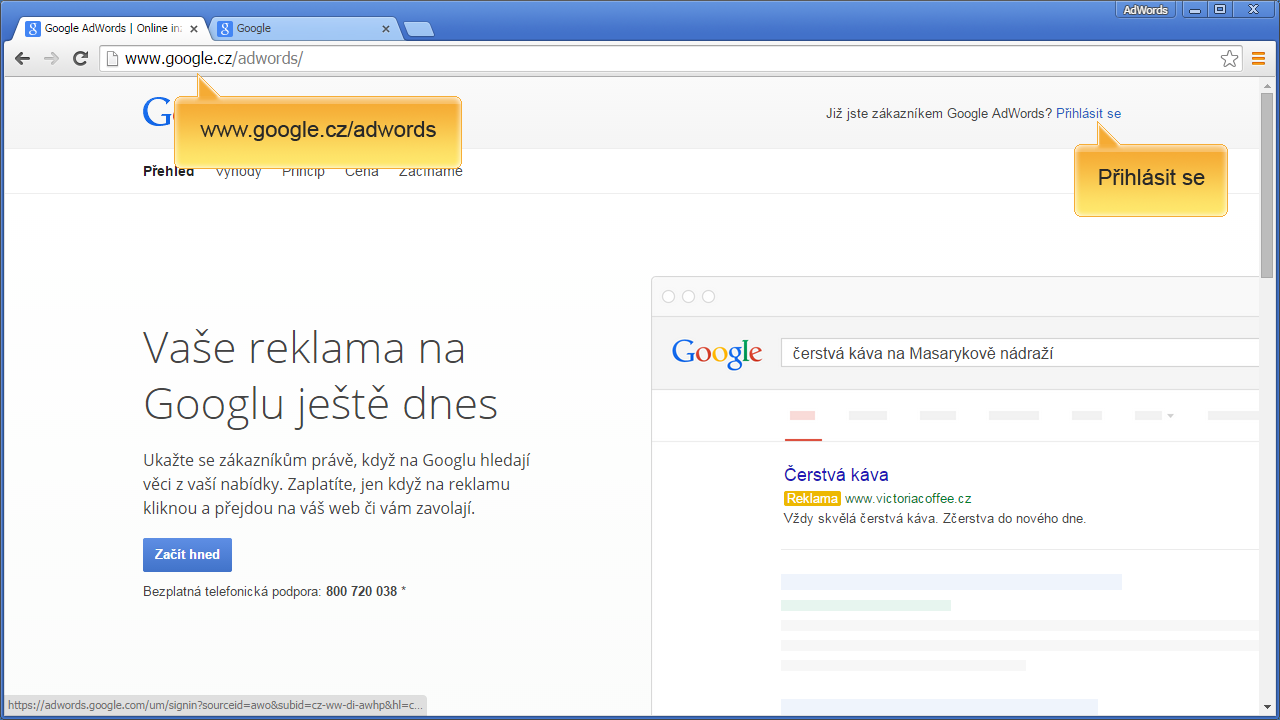This screenshot has height=720, width=1280.
Task: Close the second Google tab
Action: pyautogui.click(x=386, y=29)
